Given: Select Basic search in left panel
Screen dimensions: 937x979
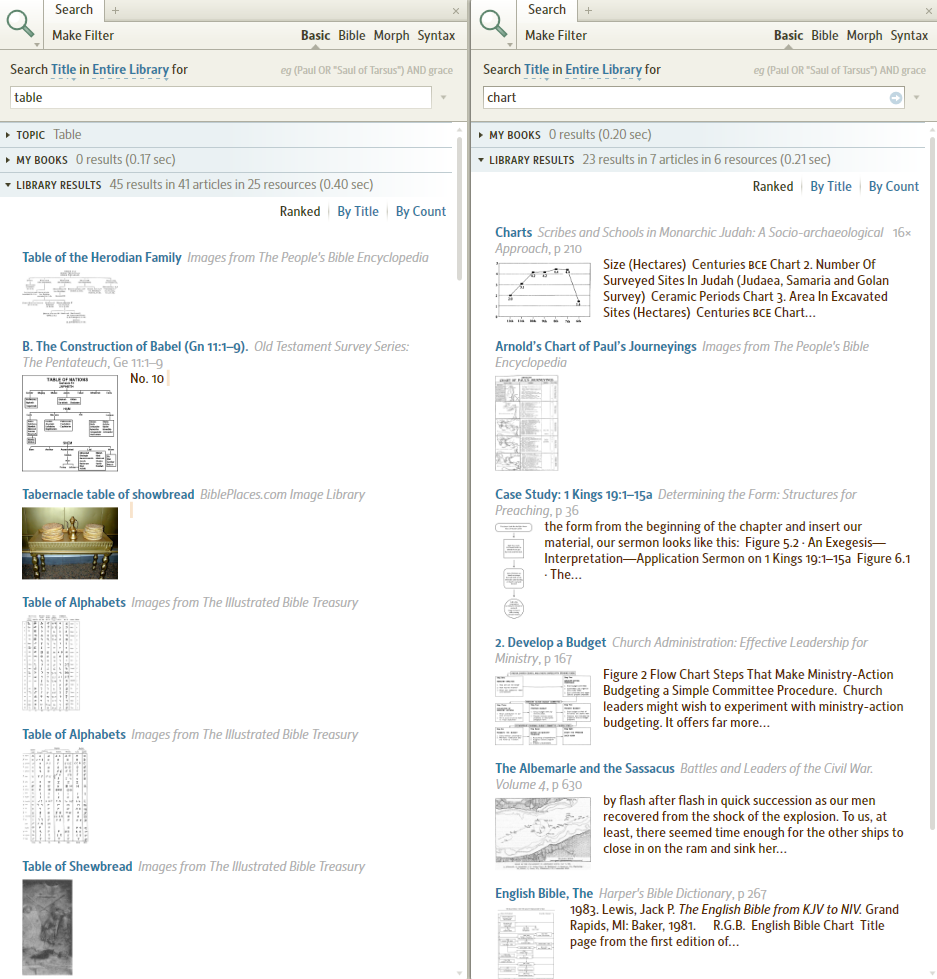Looking at the screenshot, I should coord(315,36).
